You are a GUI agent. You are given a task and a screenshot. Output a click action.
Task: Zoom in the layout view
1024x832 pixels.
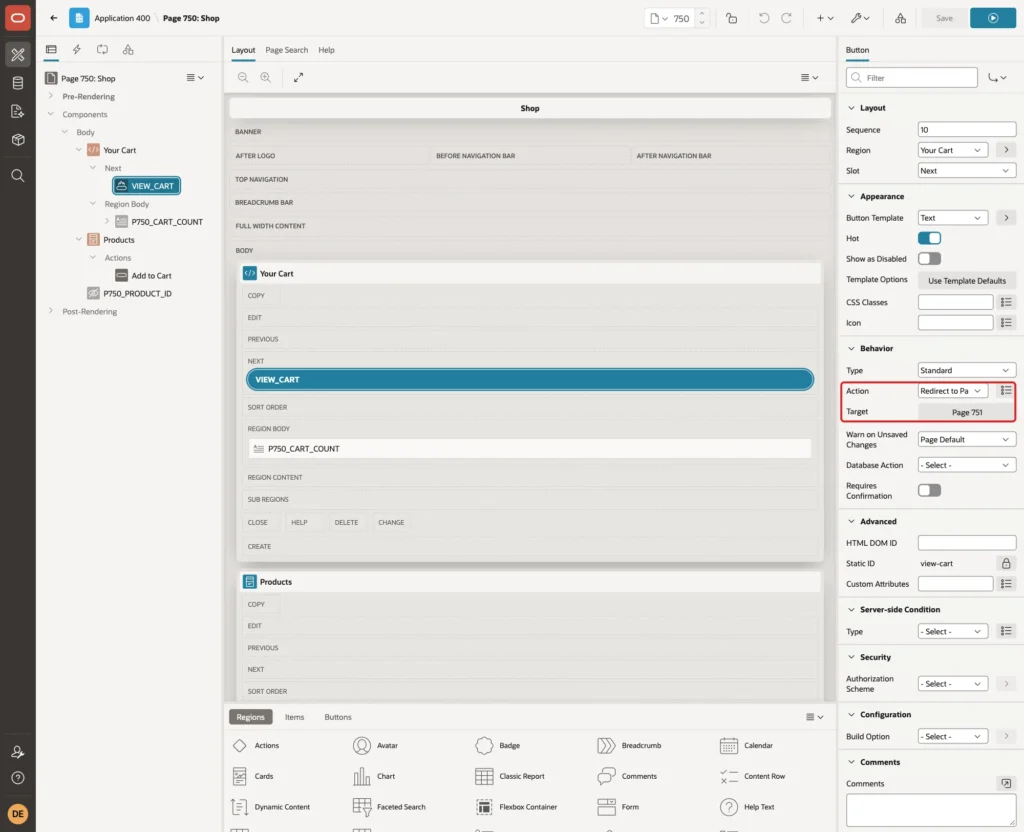click(266, 78)
